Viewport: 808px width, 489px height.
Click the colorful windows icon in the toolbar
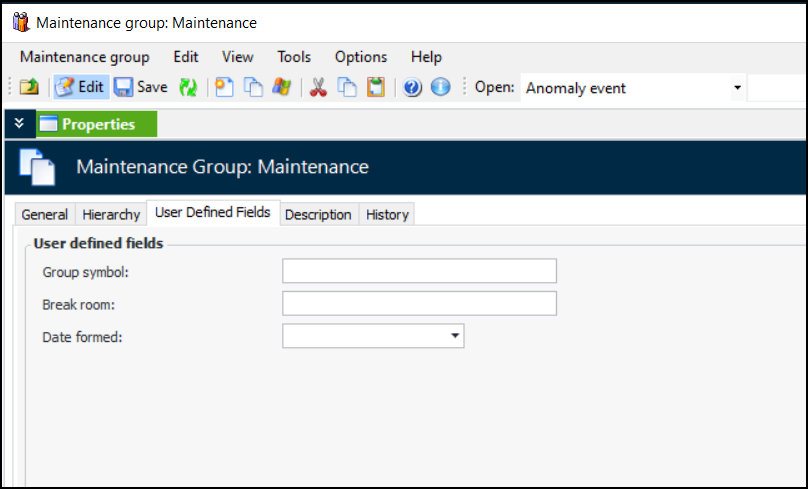pyautogui.click(x=282, y=88)
